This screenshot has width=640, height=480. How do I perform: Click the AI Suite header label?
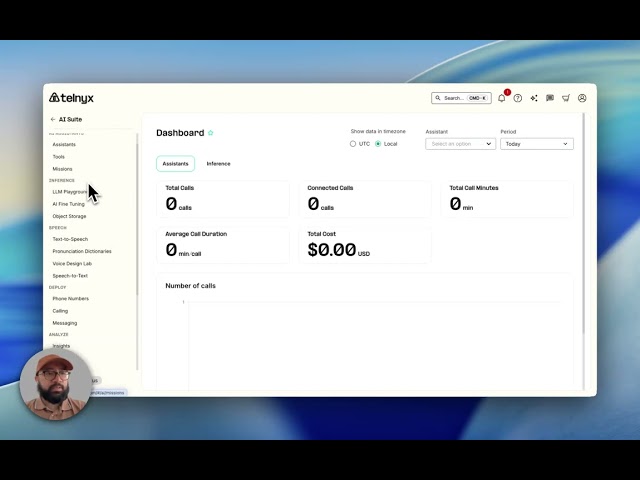[71, 119]
